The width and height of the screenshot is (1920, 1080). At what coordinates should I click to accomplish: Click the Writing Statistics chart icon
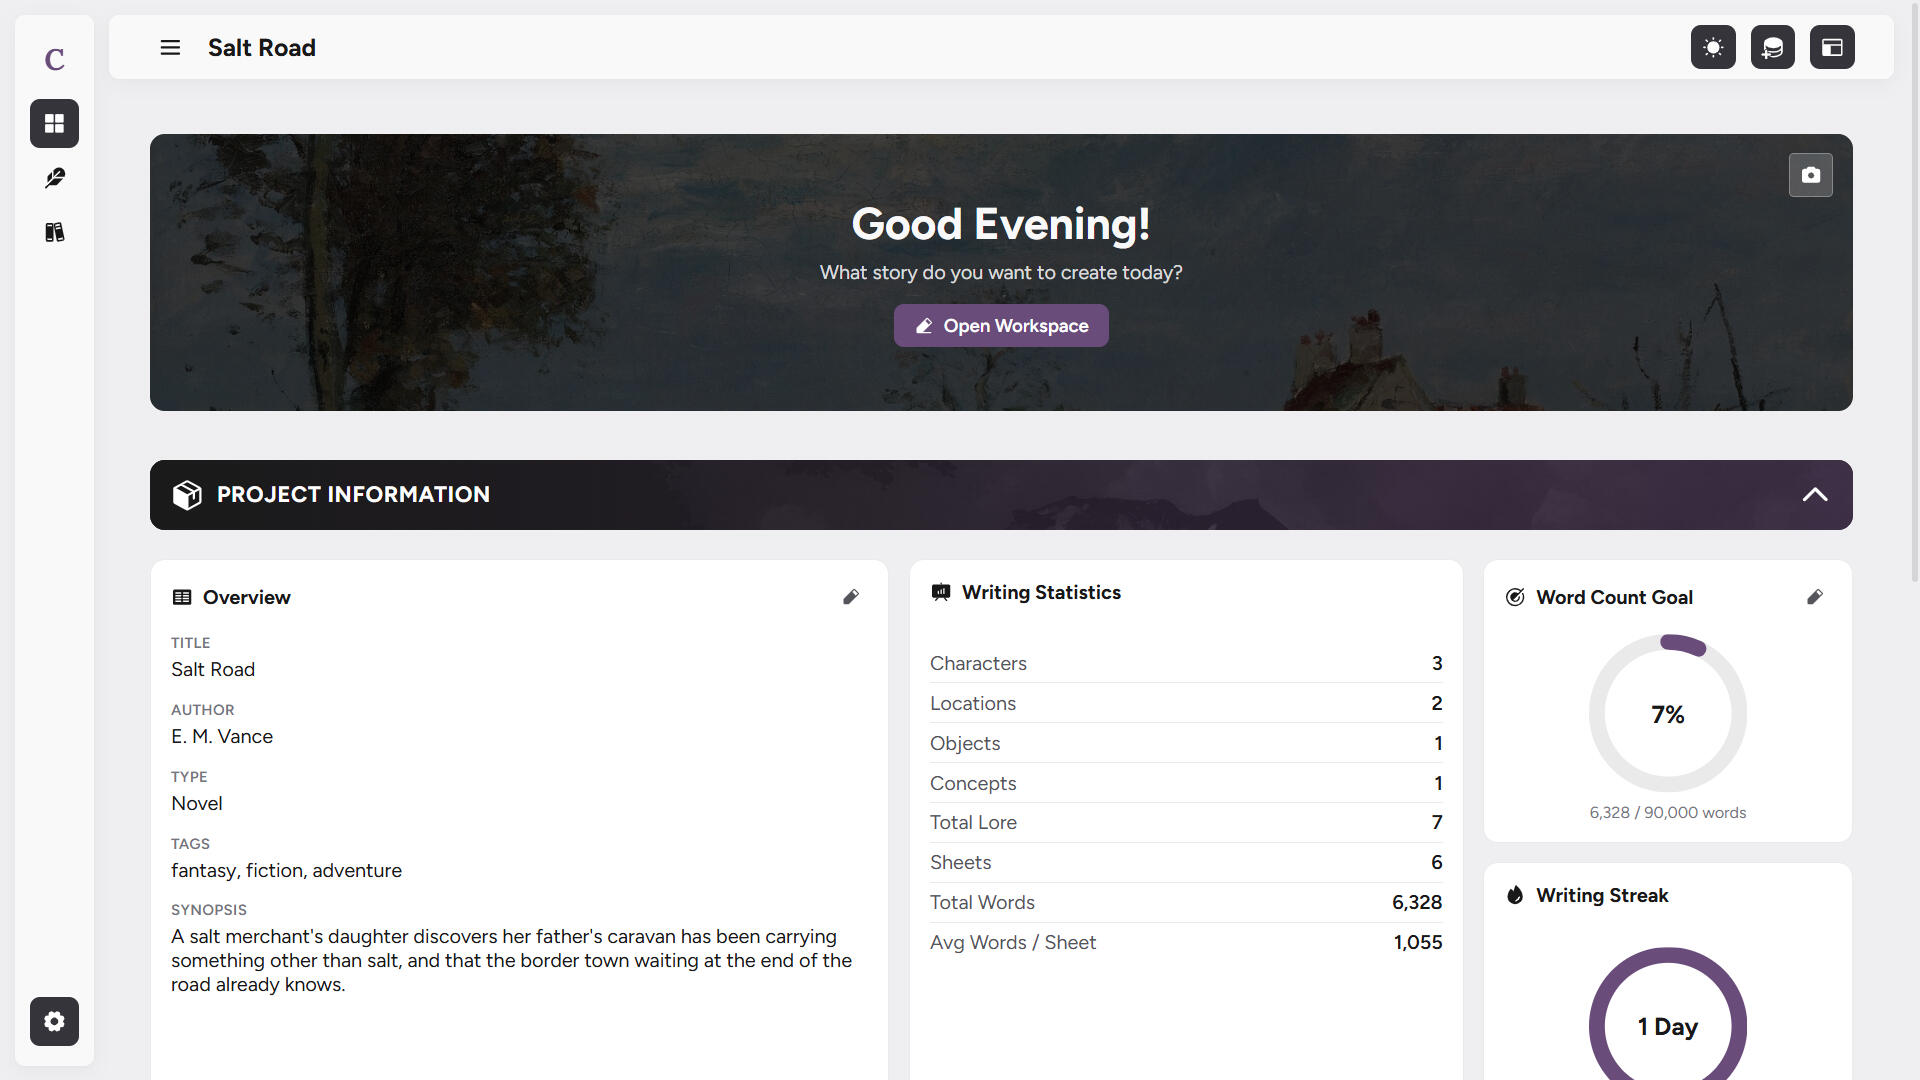(x=941, y=592)
